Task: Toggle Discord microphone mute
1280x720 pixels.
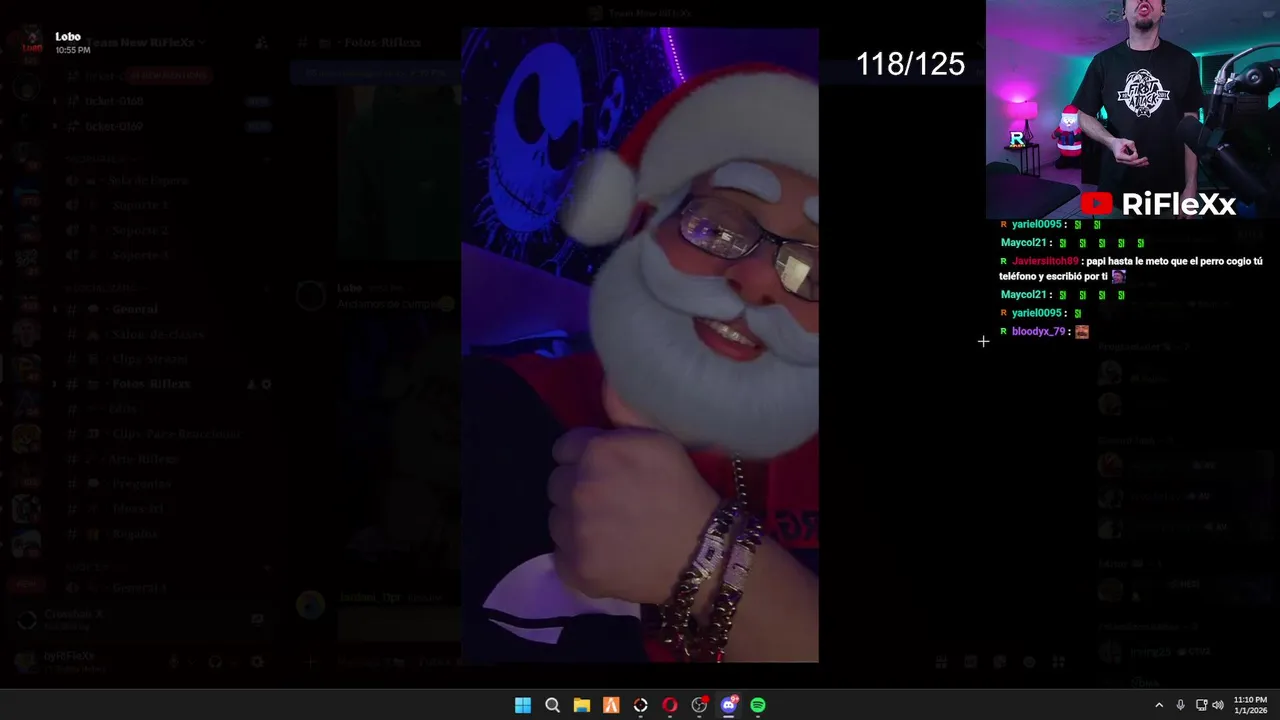Action: (174, 662)
